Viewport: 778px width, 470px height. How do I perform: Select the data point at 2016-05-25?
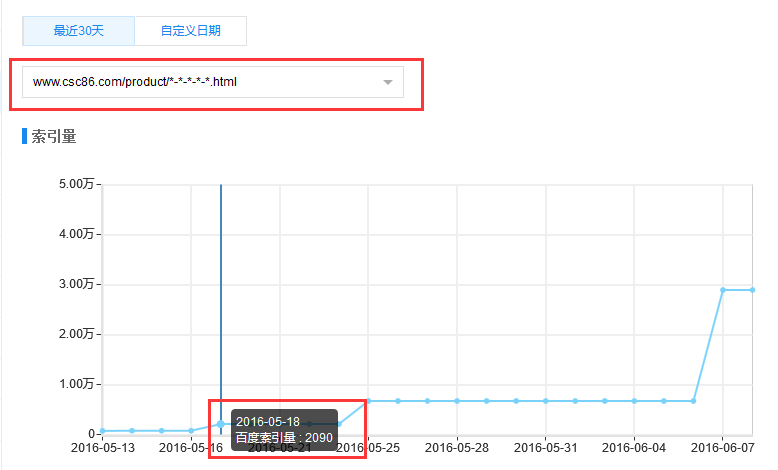368,401
